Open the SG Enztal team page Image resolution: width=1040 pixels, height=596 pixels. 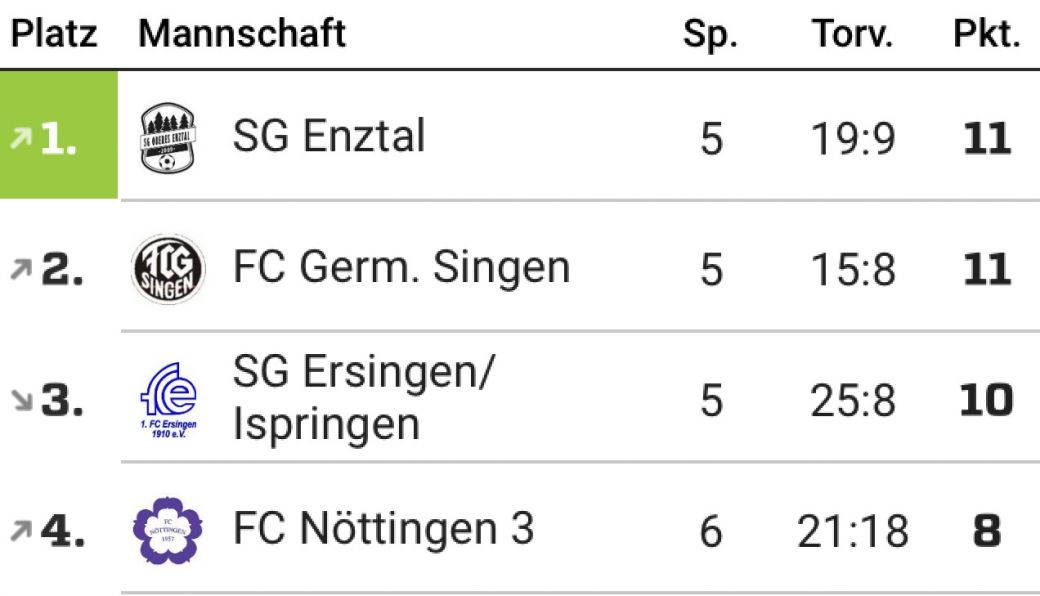coord(329,136)
